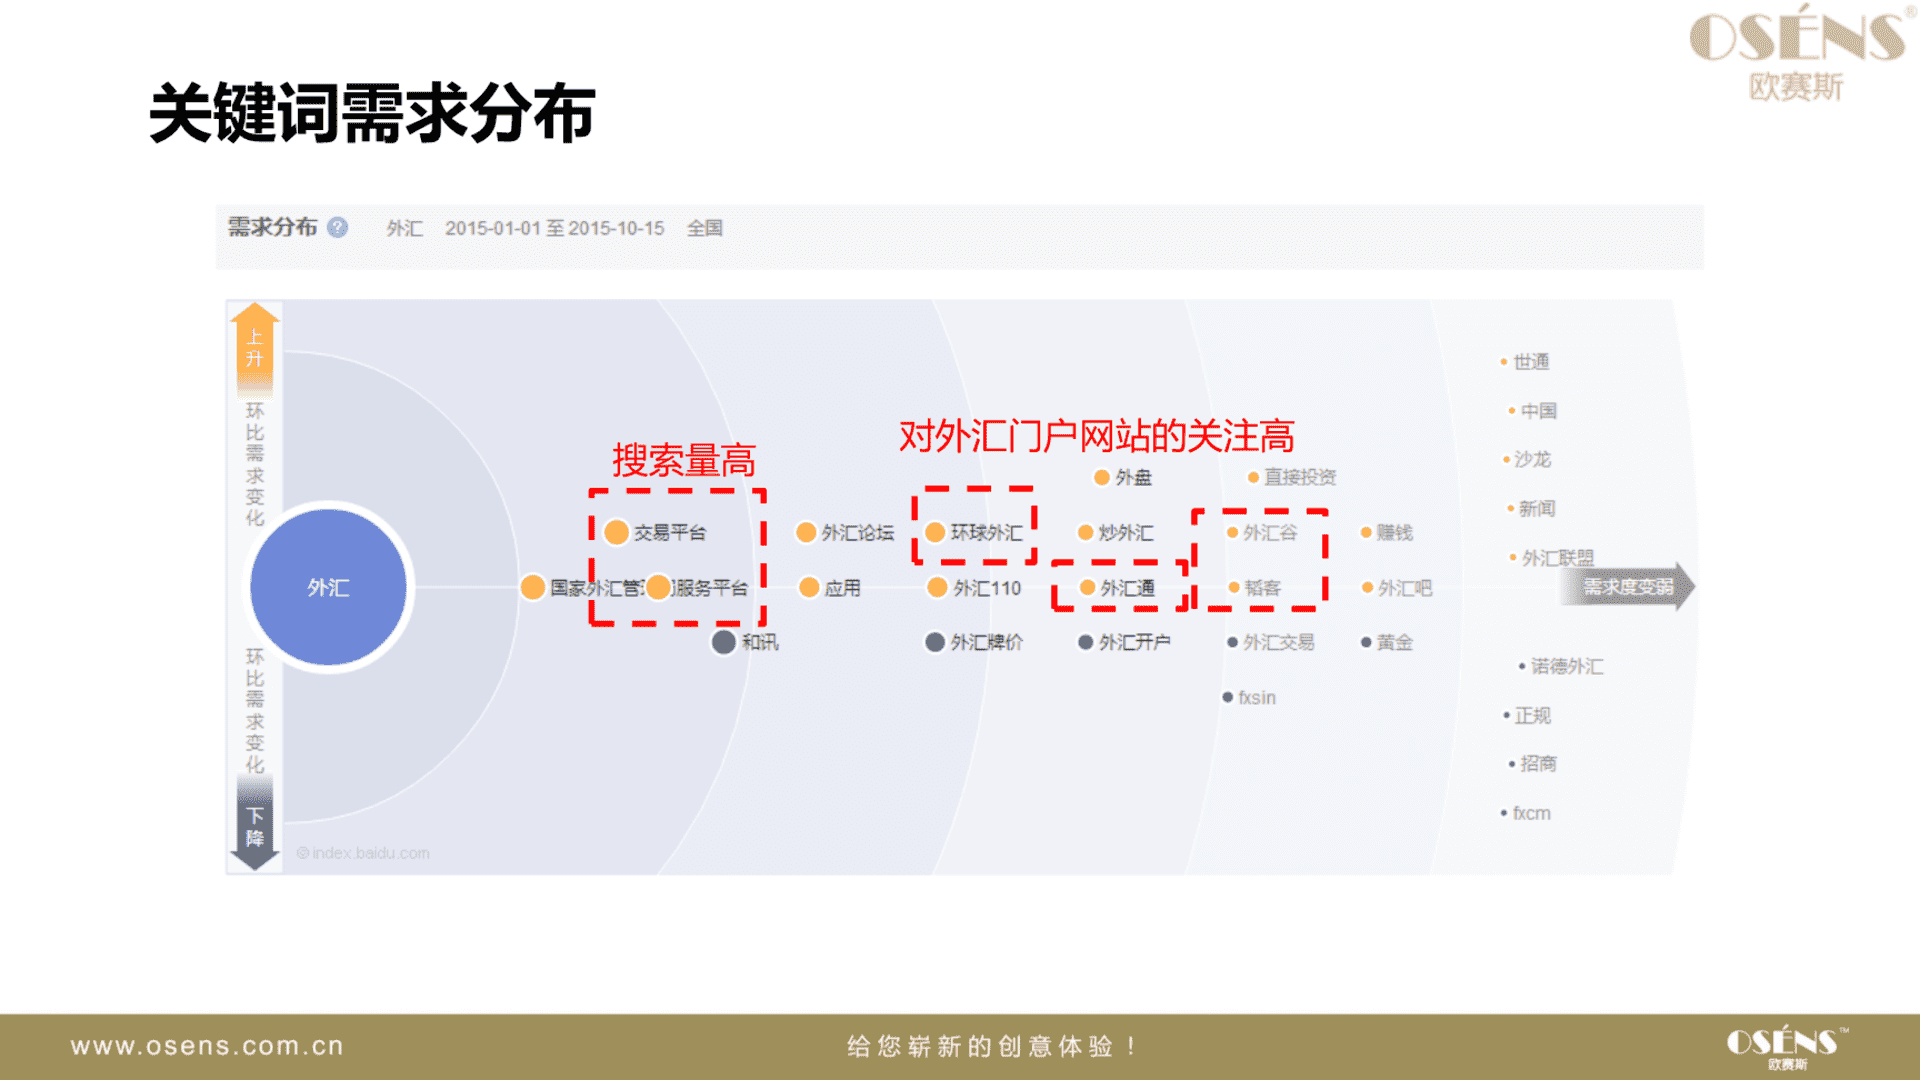Click the 搜索量高 red annotation text
The image size is (1920, 1080).
tap(684, 460)
